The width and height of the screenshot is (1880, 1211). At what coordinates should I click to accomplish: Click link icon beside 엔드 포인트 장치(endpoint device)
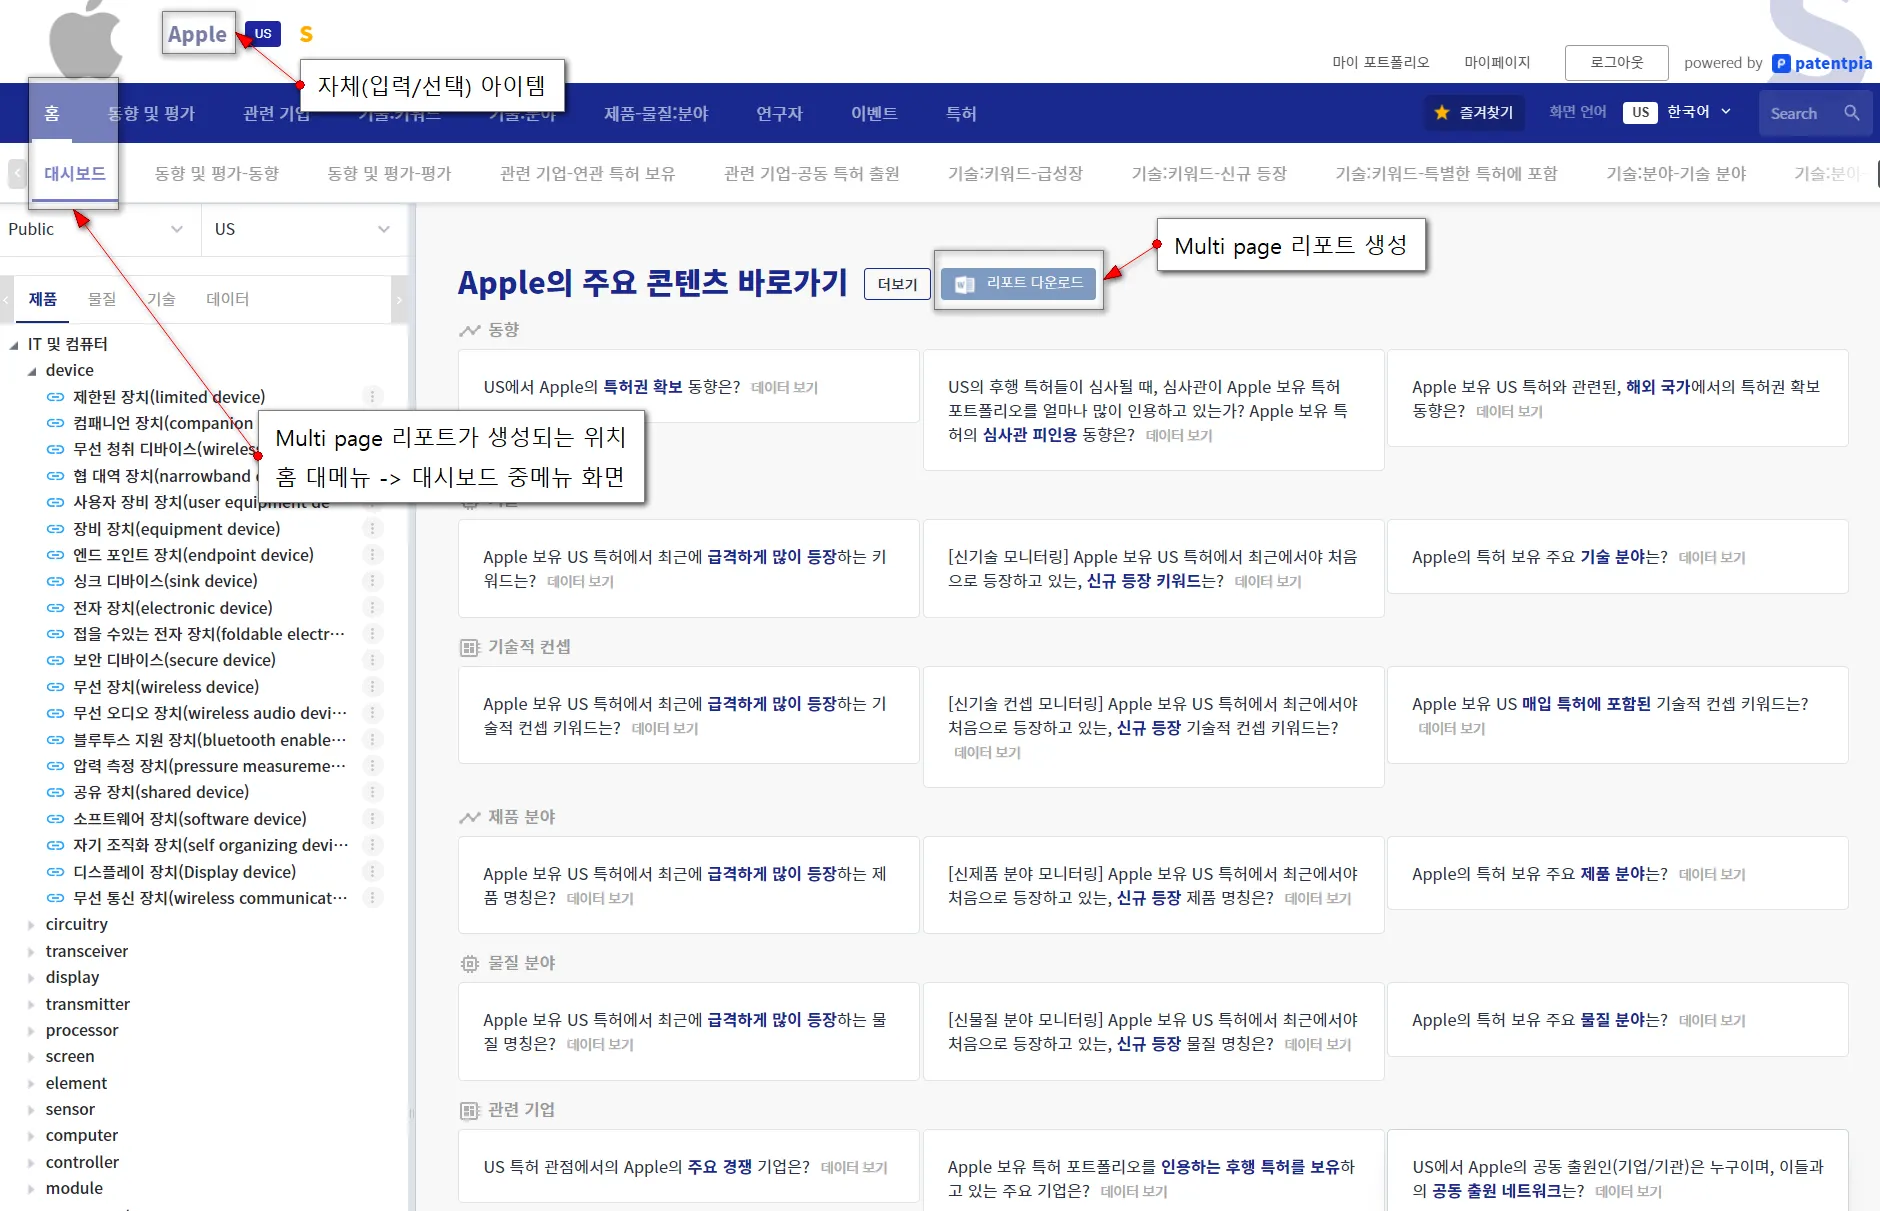pyautogui.click(x=56, y=555)
